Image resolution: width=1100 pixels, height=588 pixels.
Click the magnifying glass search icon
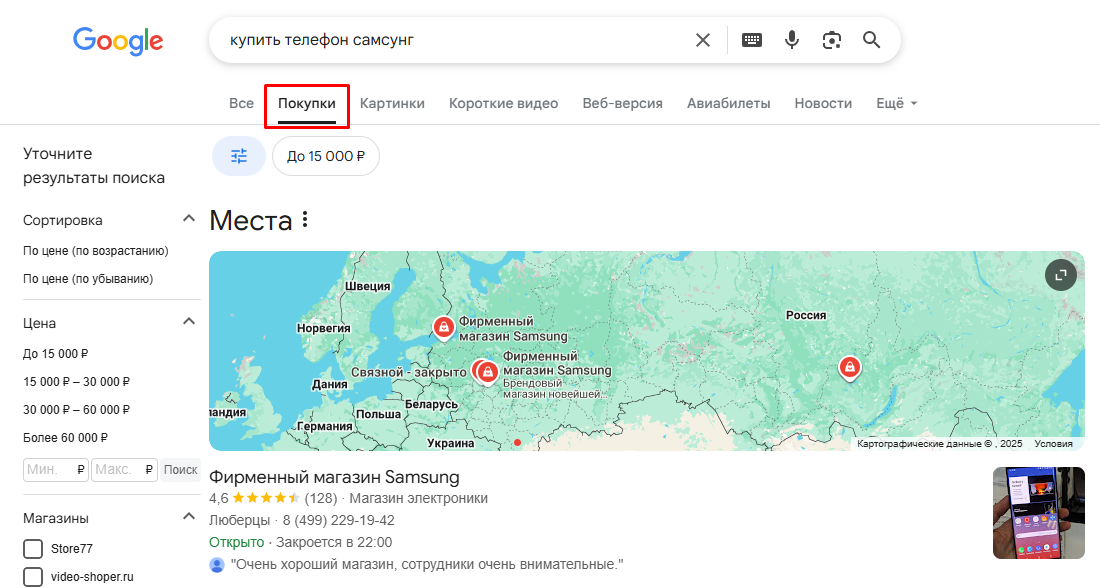click(x=870, y=39)
